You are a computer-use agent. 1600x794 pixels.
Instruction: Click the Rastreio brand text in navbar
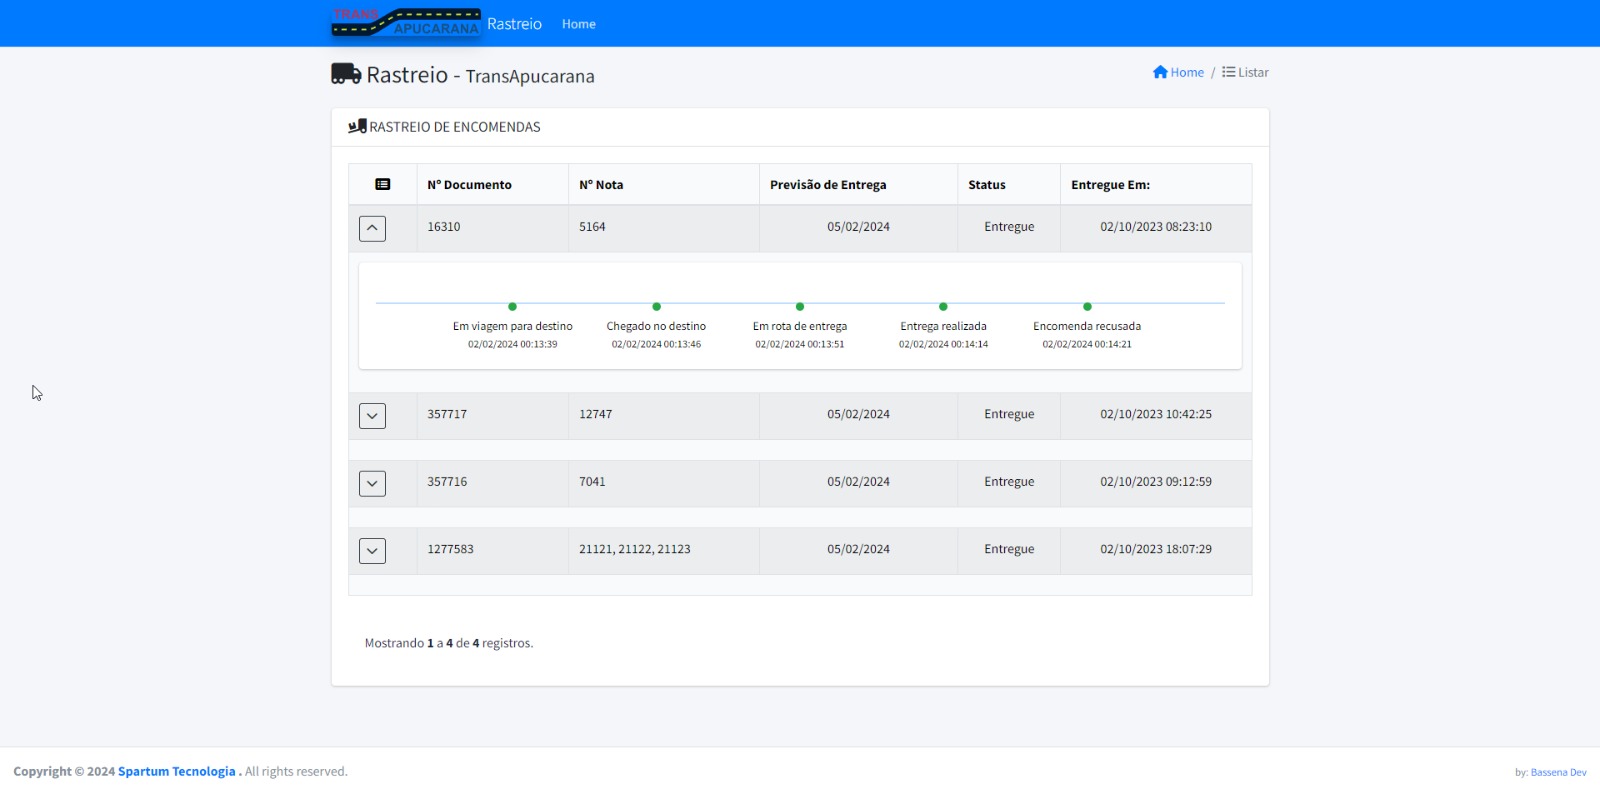click(x=514, y=24)
